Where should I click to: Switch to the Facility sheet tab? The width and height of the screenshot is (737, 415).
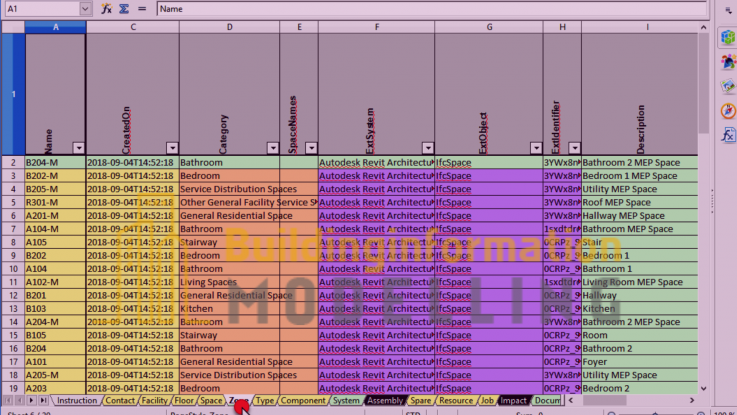[154, 400]
